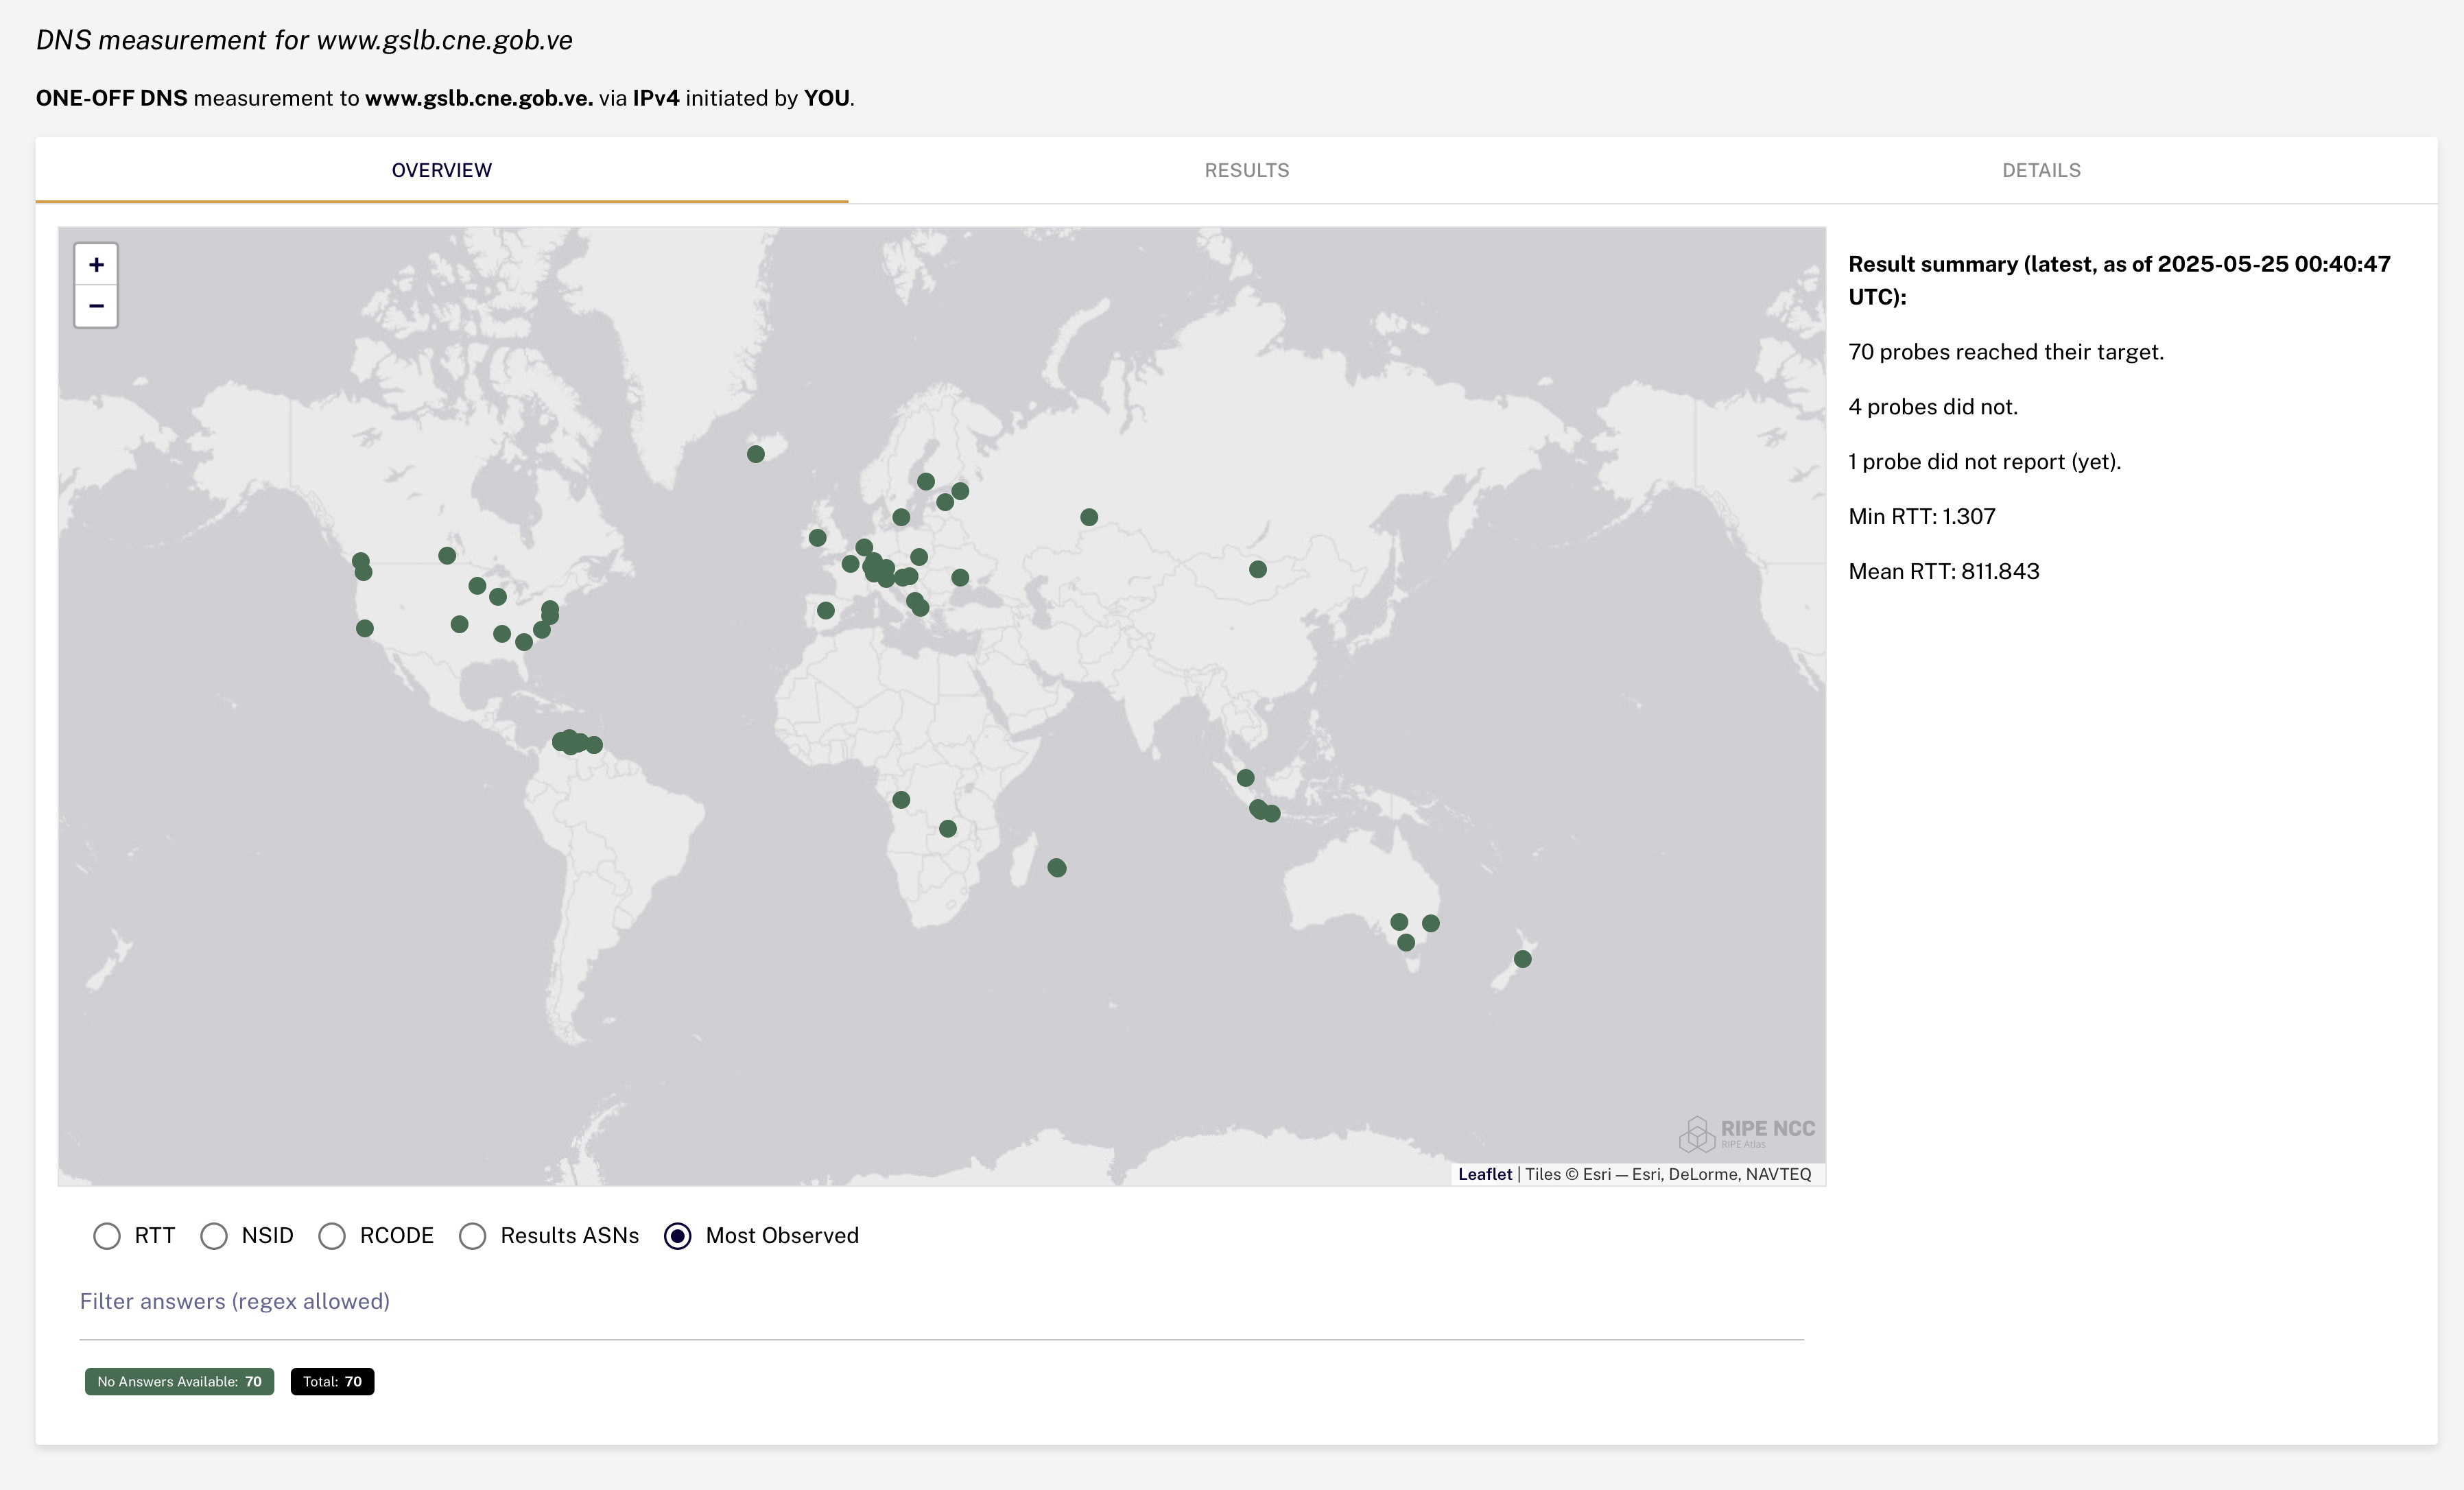Click '4 probes did not.' text
Screen dimensions: 2464x1490
point(1932,407)
